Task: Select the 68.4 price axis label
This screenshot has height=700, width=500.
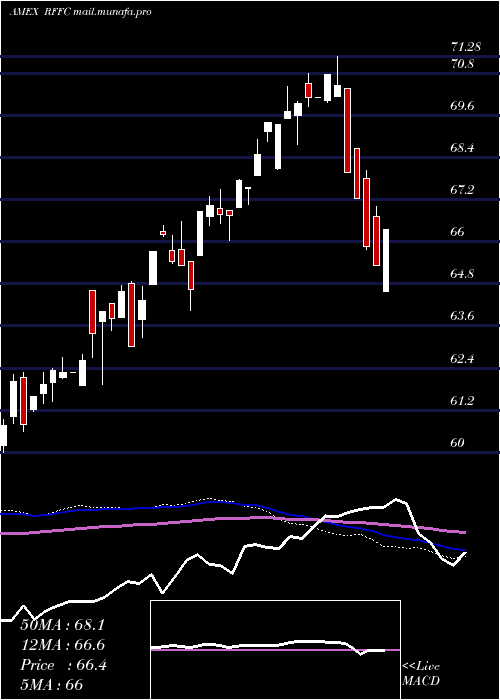Action: [x=462, y=148]
